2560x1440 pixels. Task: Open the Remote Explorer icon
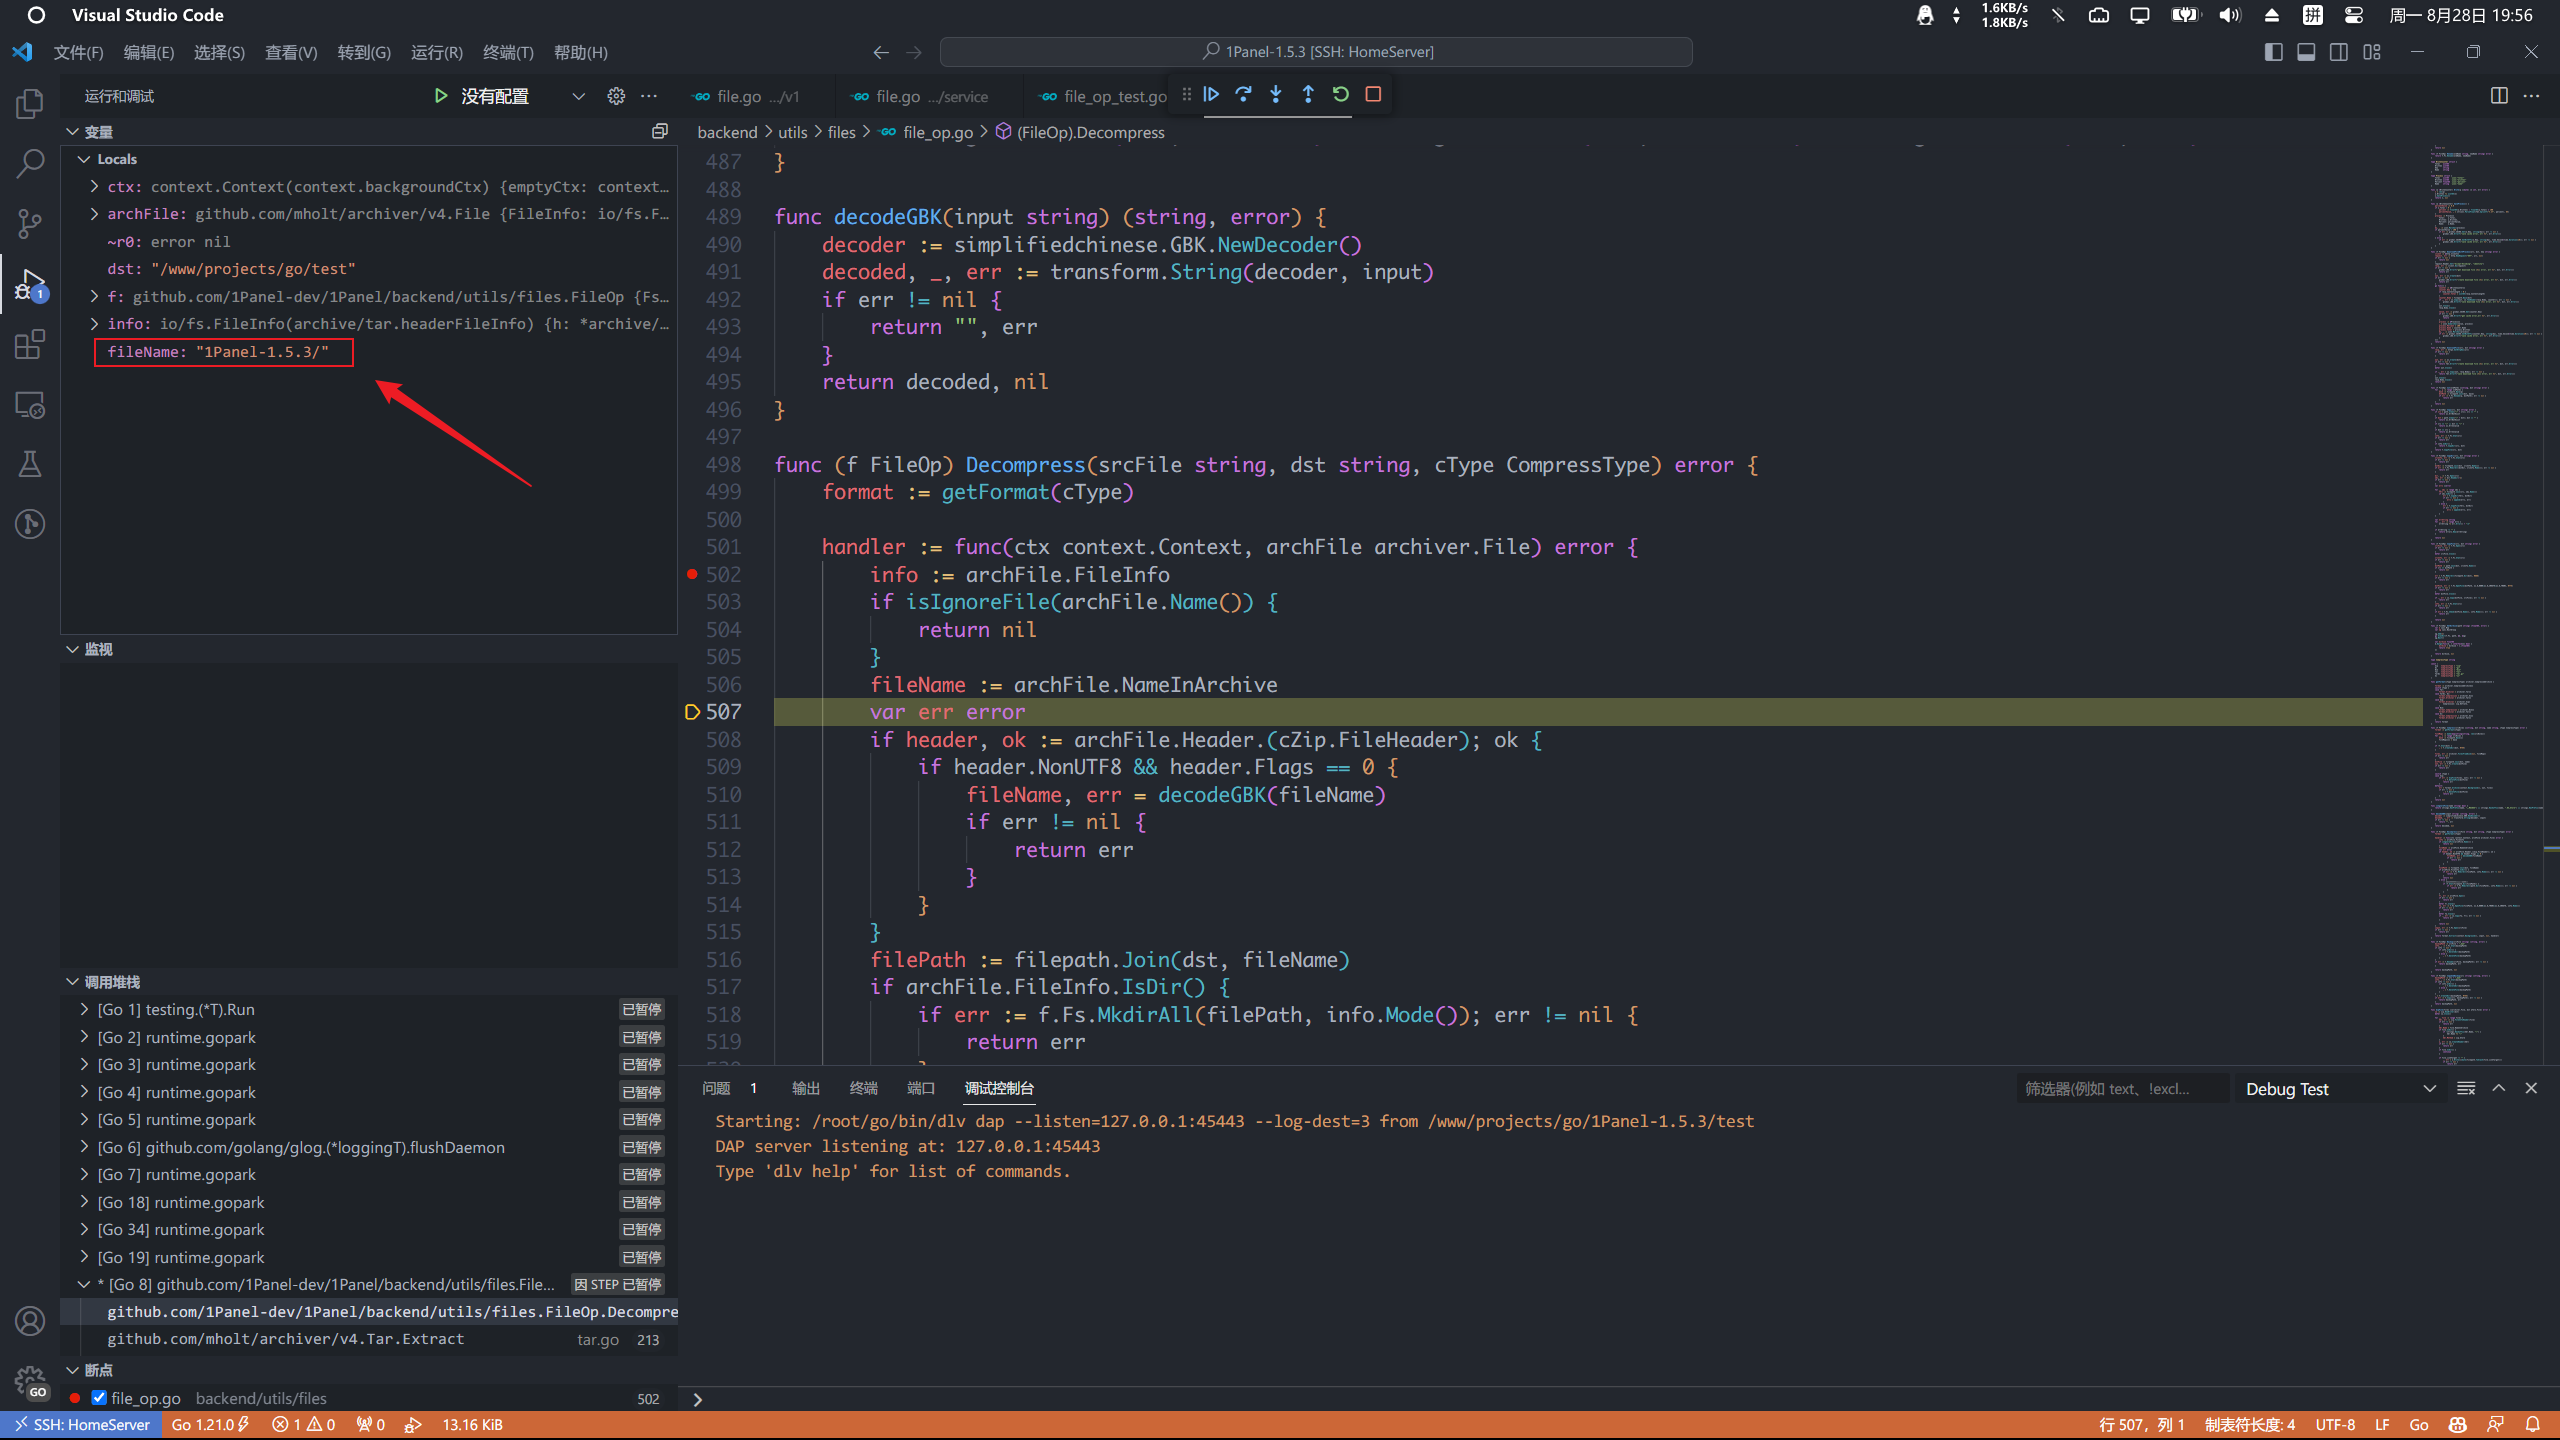[29, 404]
